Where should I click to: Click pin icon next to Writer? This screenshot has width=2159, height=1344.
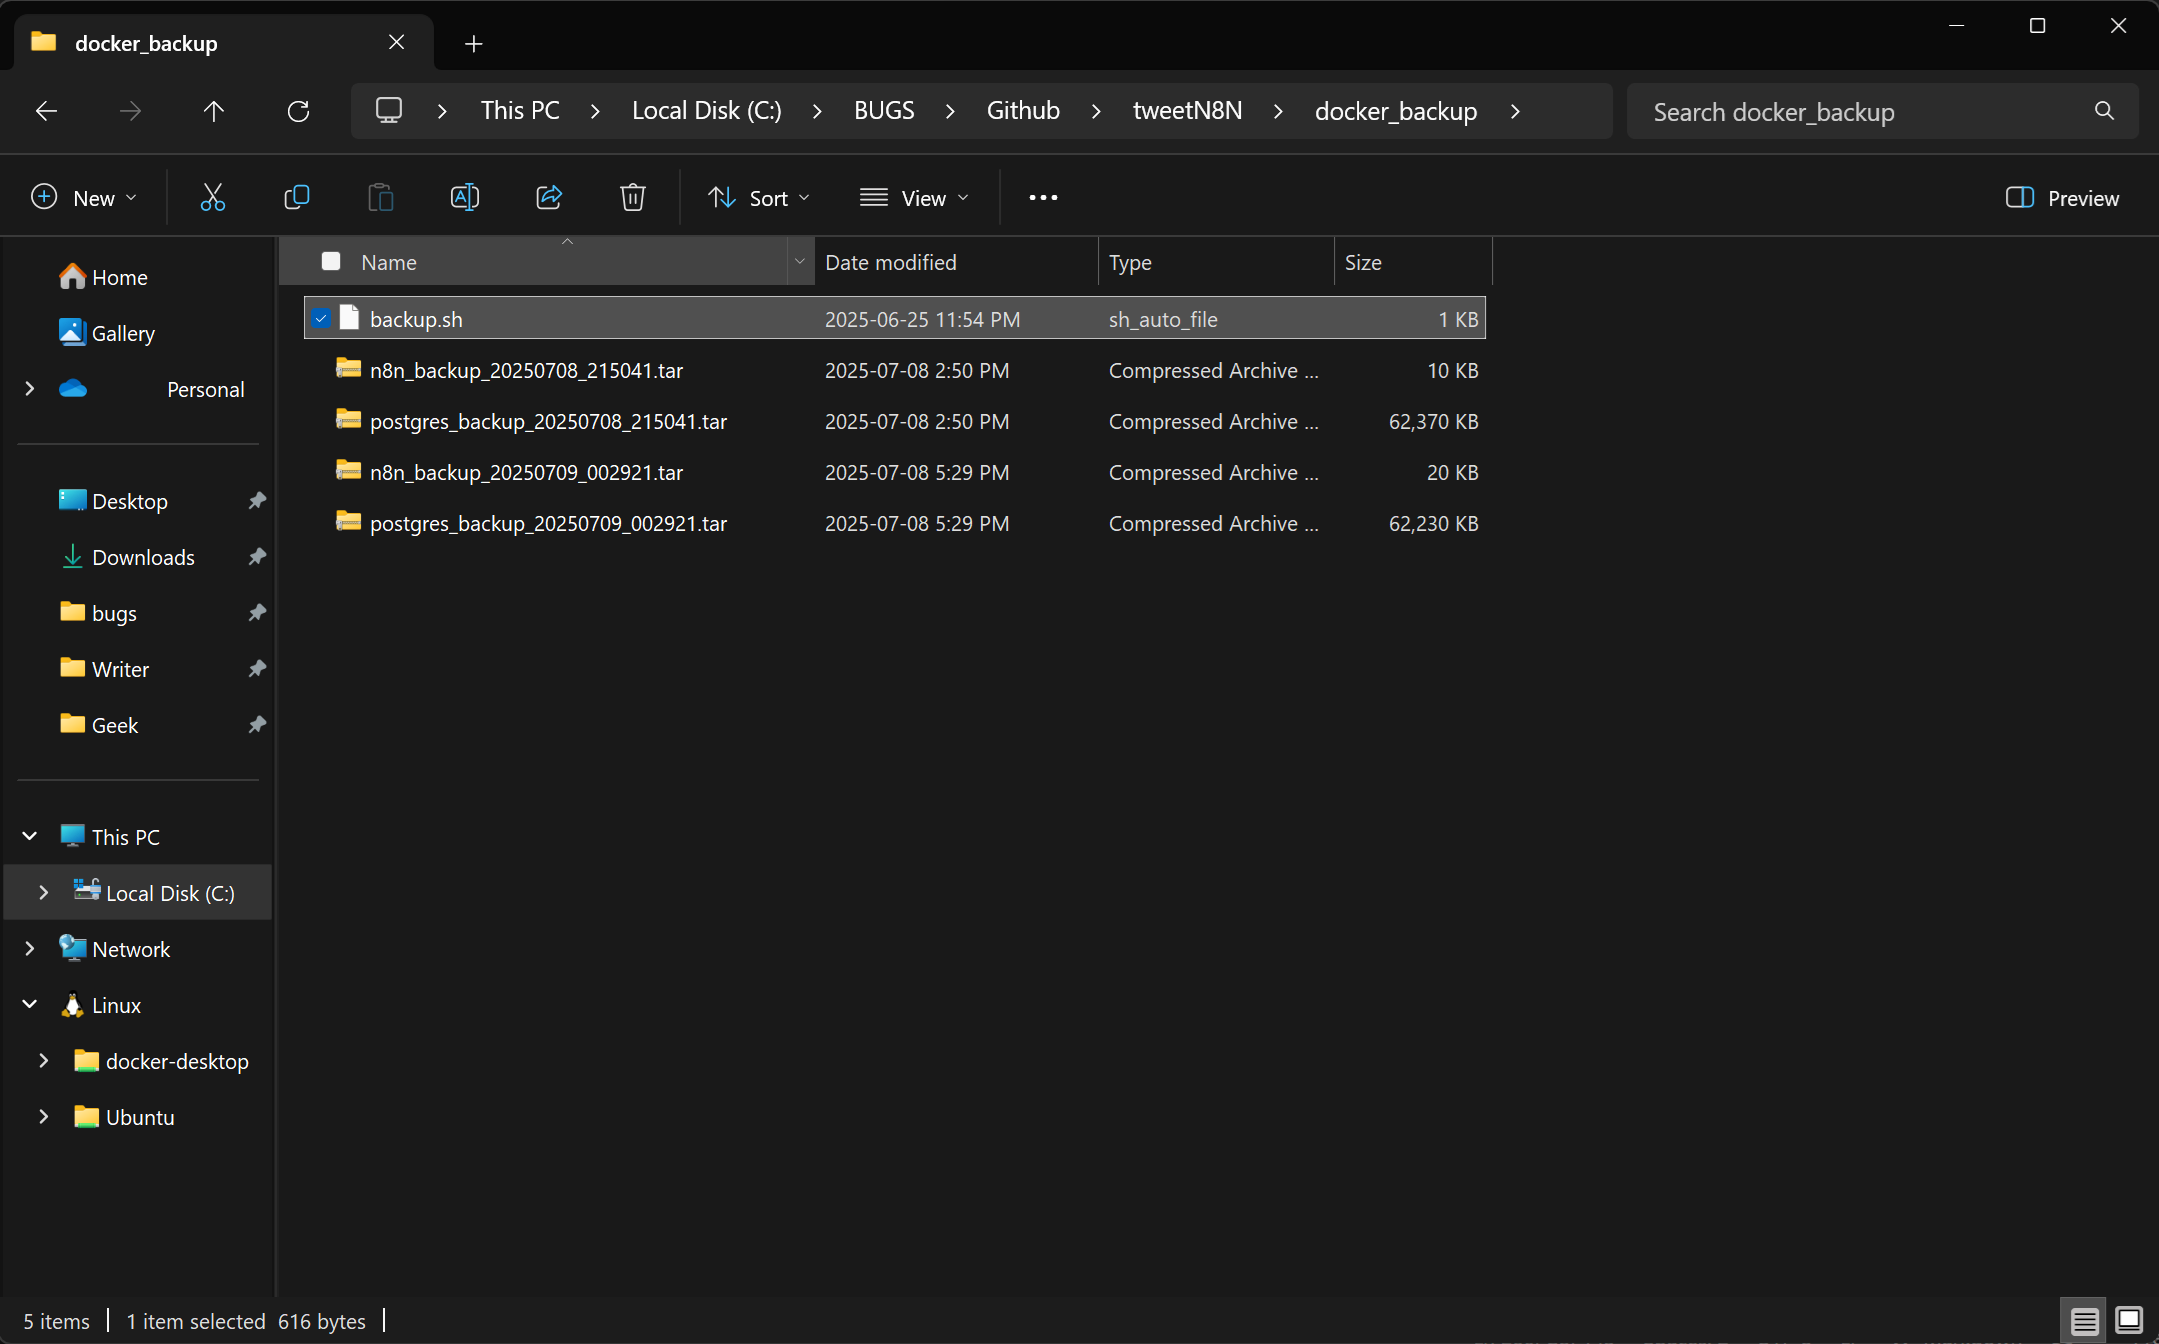pos(257,668)
